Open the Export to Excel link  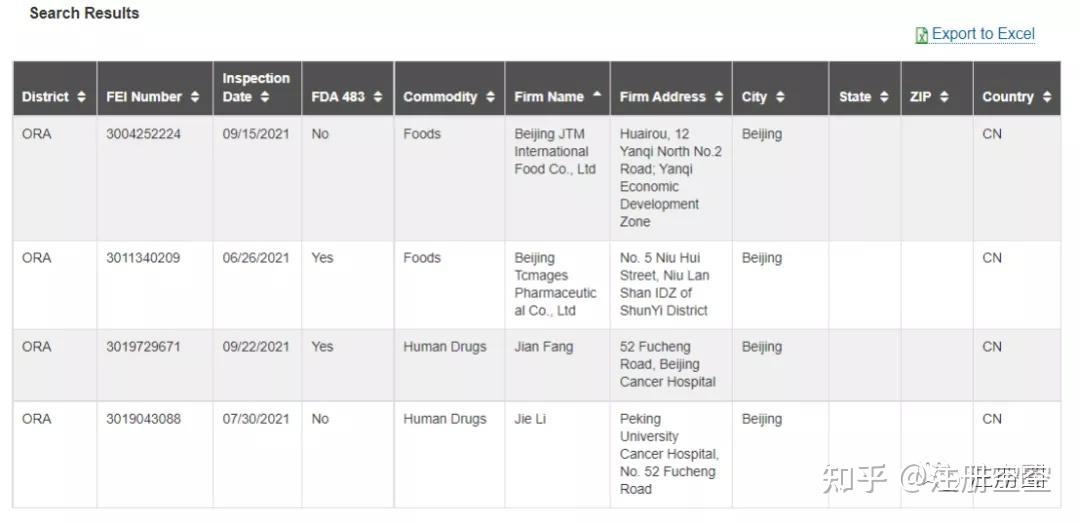(983, 34)
